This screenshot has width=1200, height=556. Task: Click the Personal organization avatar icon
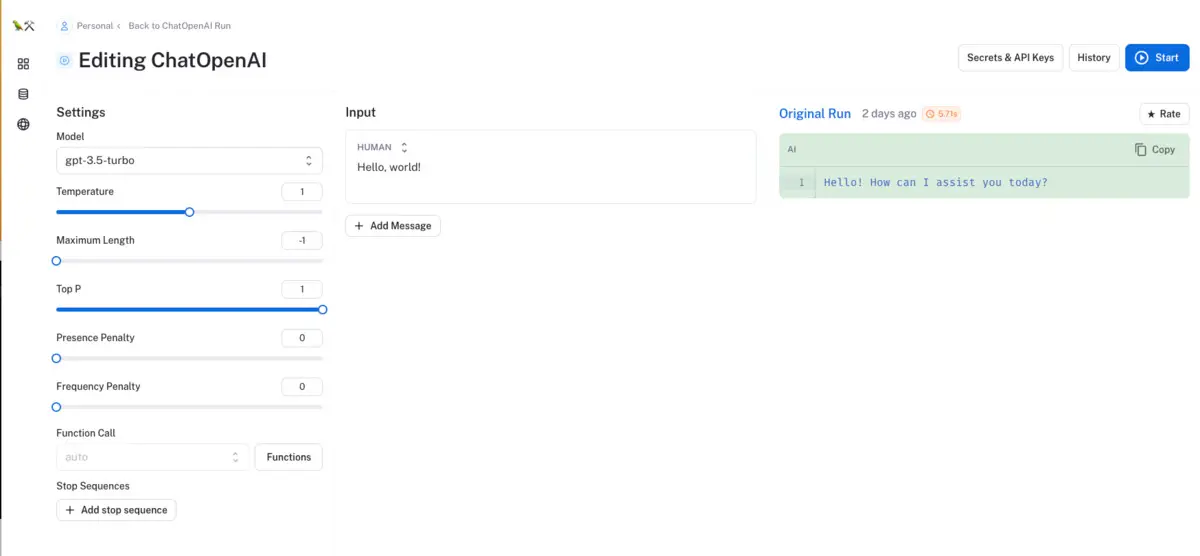(65, 25)
